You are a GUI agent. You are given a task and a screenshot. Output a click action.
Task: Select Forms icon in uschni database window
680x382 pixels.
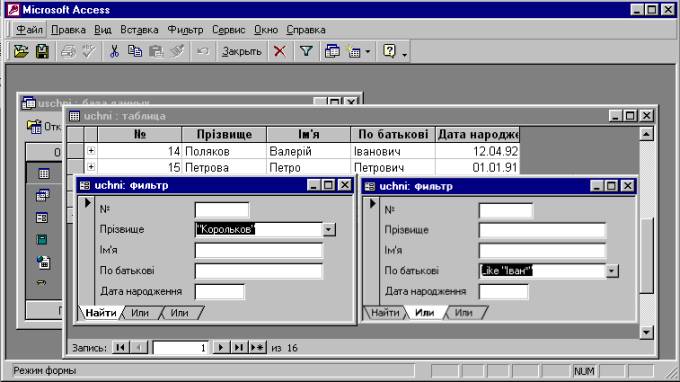pyautogui.click(x=42, y=218)
